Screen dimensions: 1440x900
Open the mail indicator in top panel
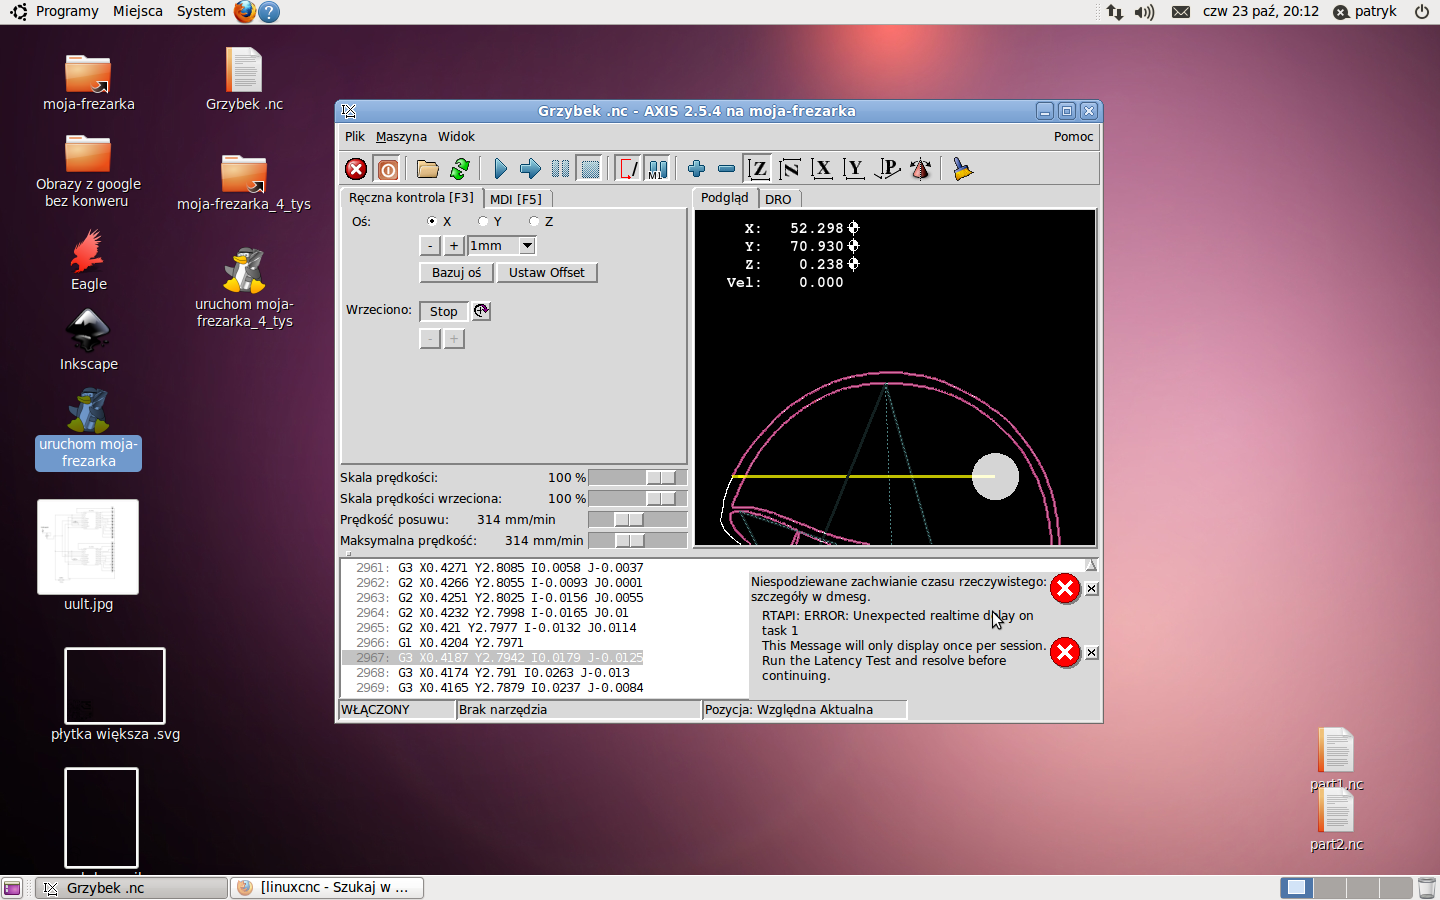(1181, 12)
